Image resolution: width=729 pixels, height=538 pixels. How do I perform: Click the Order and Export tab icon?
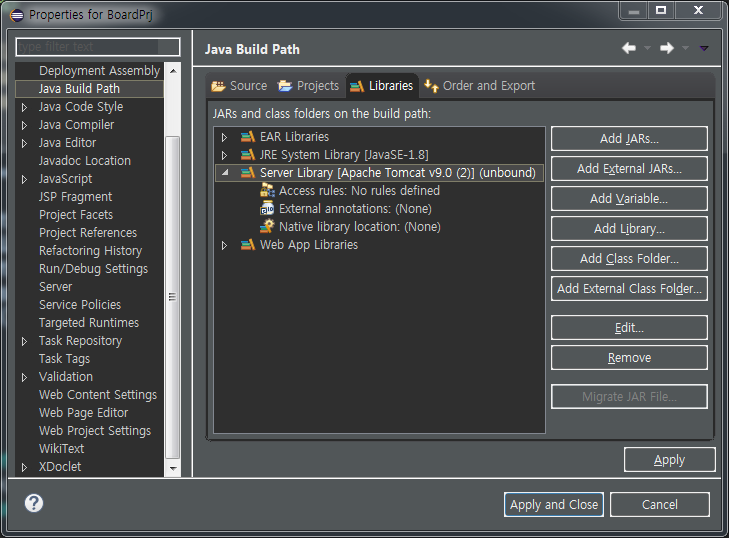tap(431, 86)
